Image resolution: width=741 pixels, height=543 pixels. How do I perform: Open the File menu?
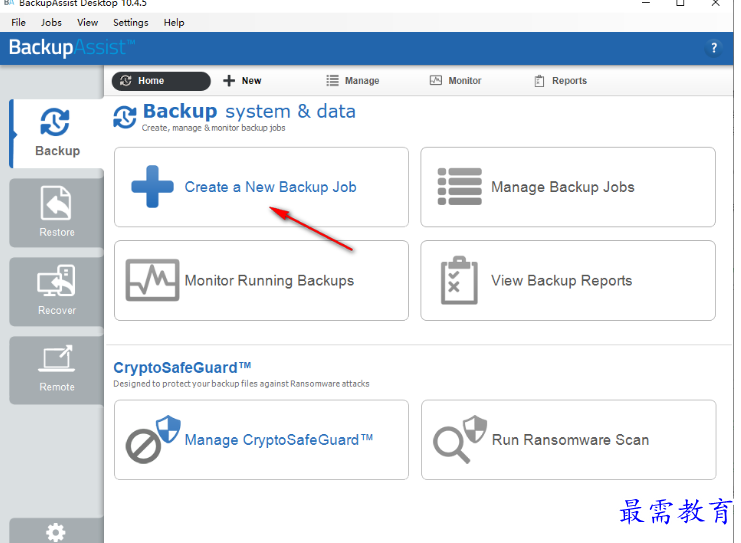pyautogui.click(x=18, y=23)
